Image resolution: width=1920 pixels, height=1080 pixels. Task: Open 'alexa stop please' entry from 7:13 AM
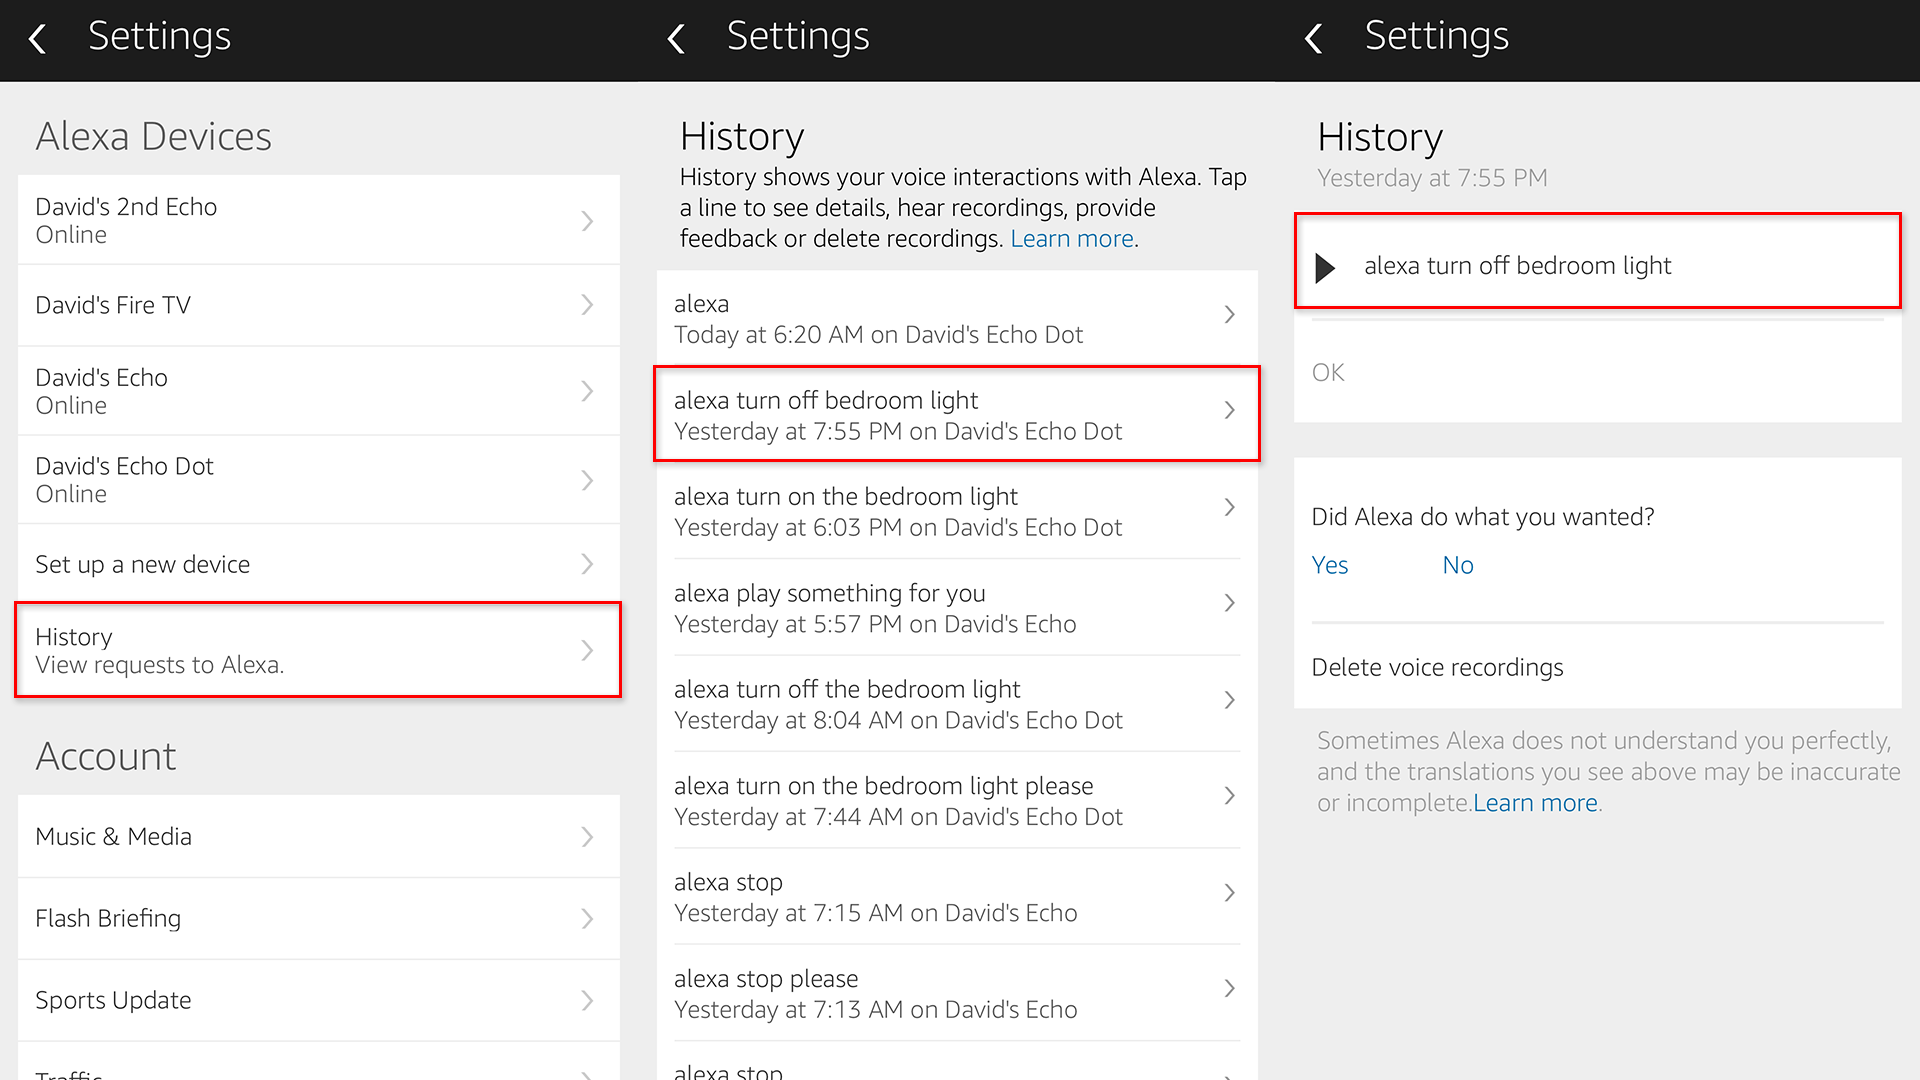(x=957, y=993)
